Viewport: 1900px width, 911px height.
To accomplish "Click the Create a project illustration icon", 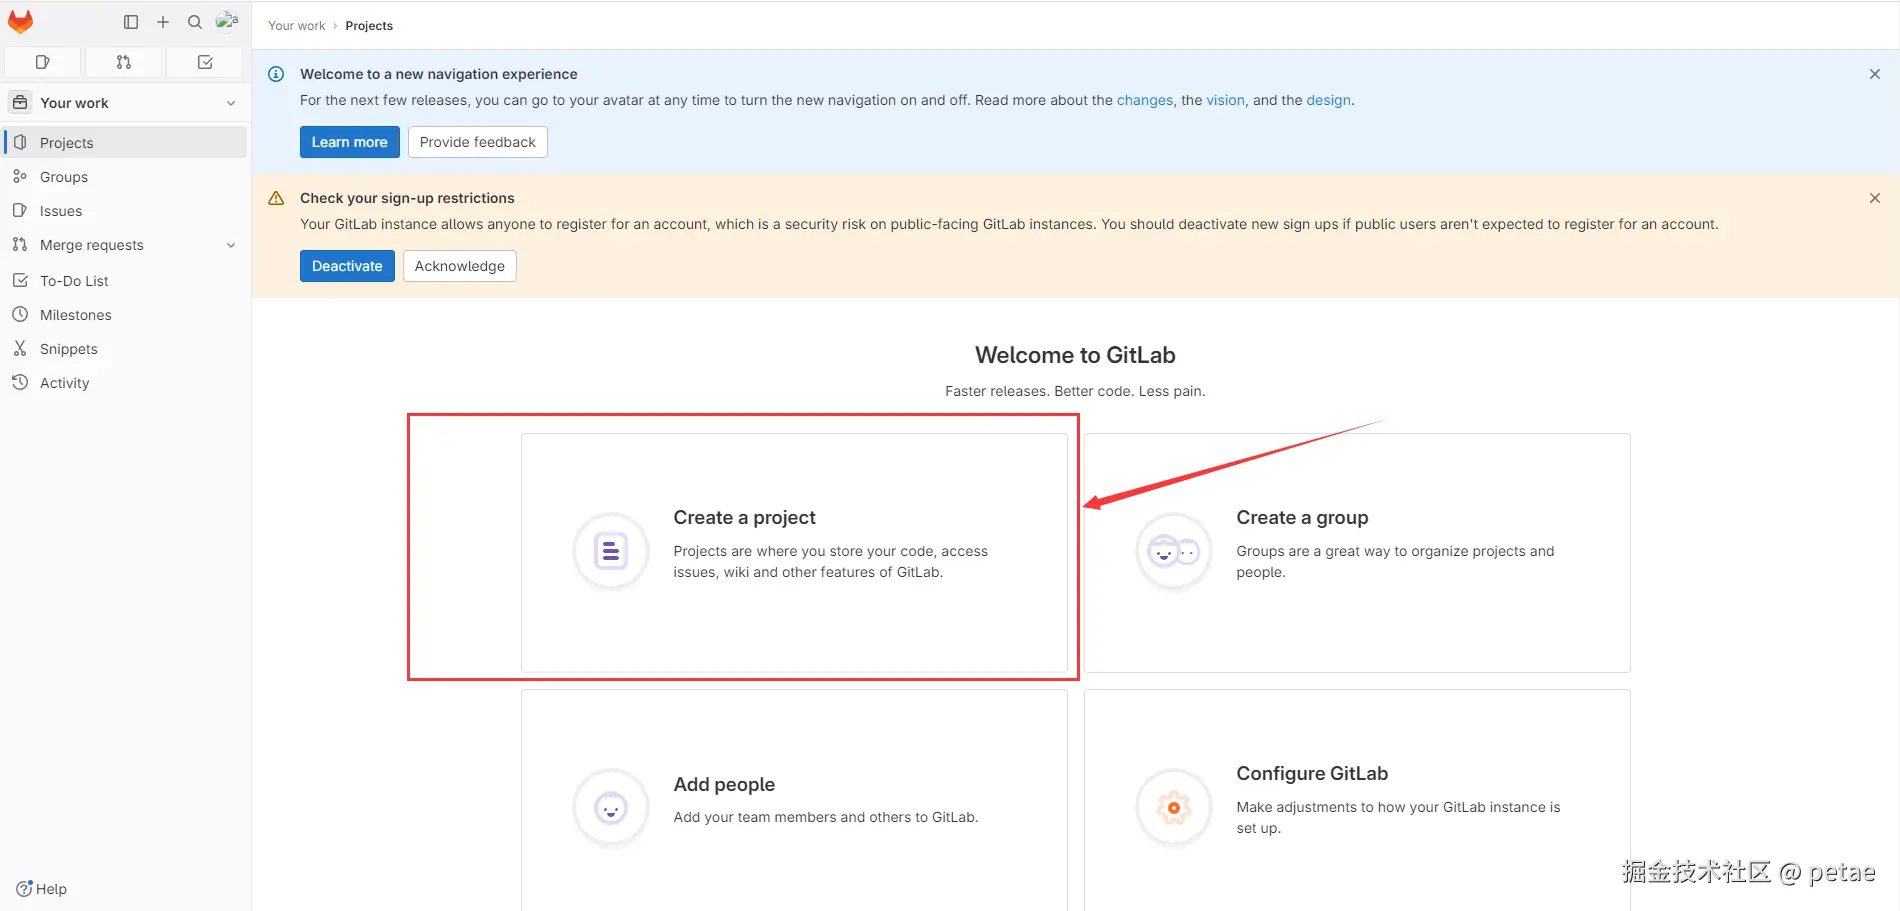I will 611,551.
